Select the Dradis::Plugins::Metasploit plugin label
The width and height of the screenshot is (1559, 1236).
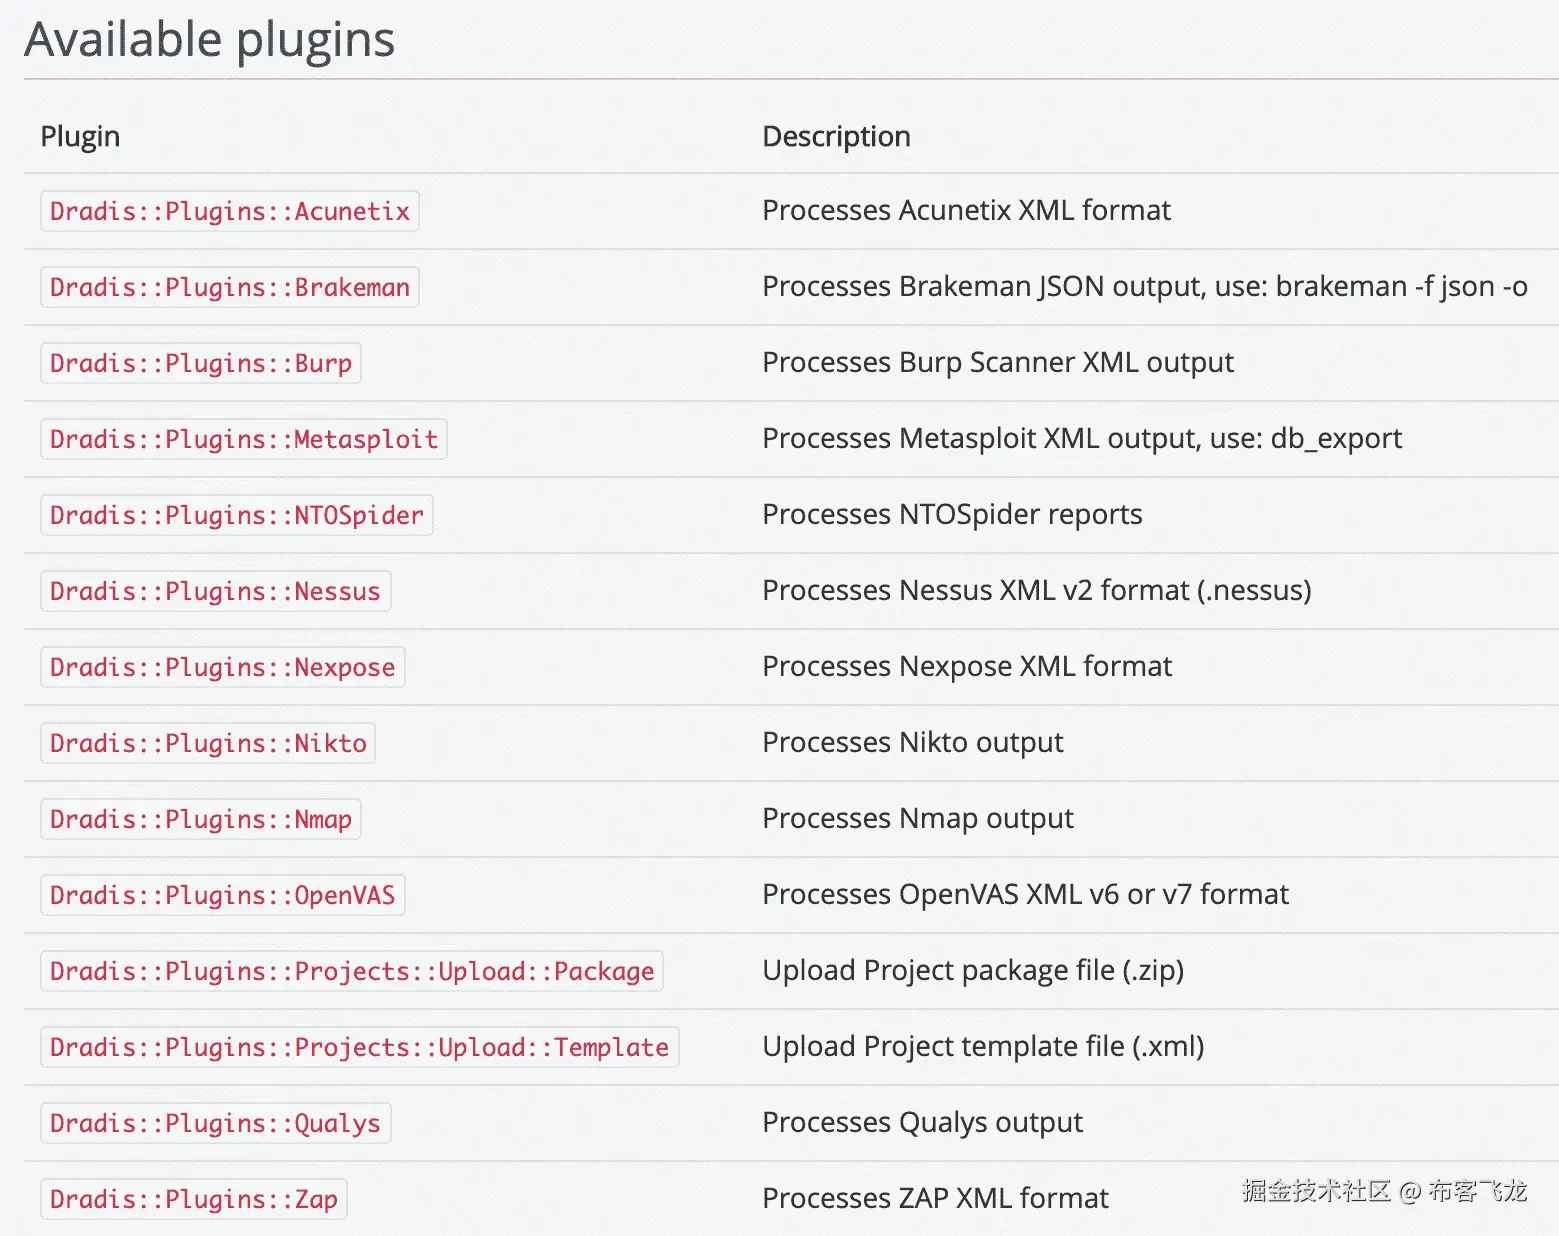[x=243, y=439]
